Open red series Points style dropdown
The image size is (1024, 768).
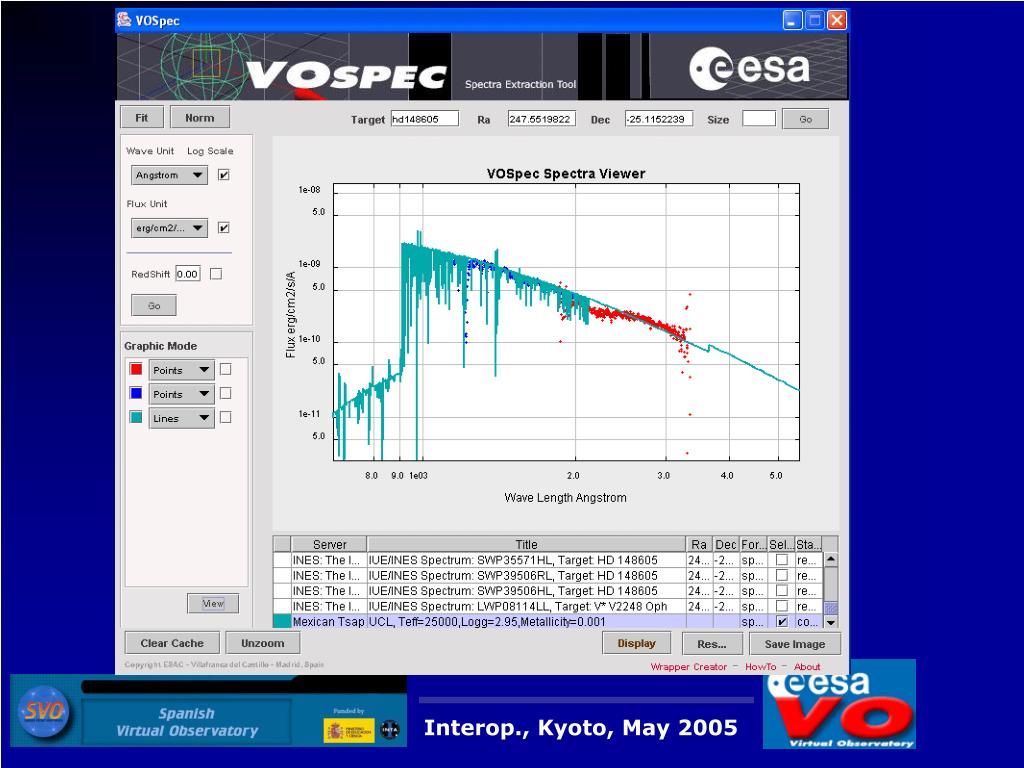tap(182, 370)
